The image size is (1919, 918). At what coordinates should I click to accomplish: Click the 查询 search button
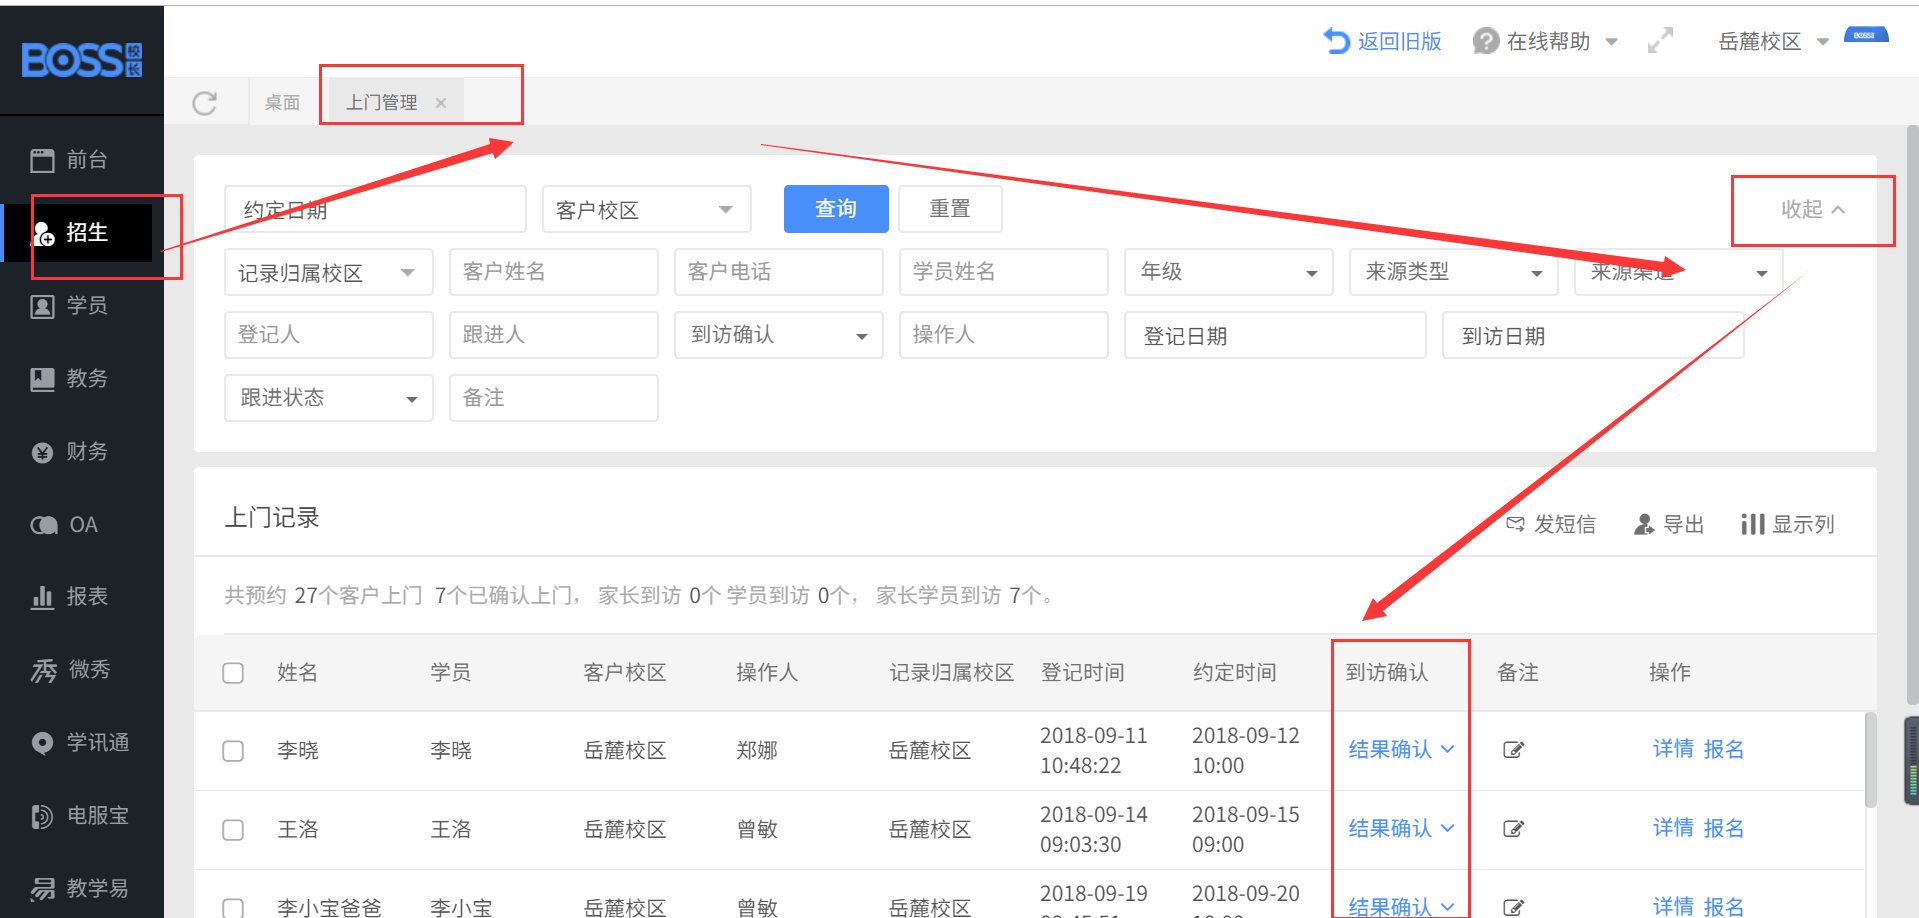[x=836, y=209]
